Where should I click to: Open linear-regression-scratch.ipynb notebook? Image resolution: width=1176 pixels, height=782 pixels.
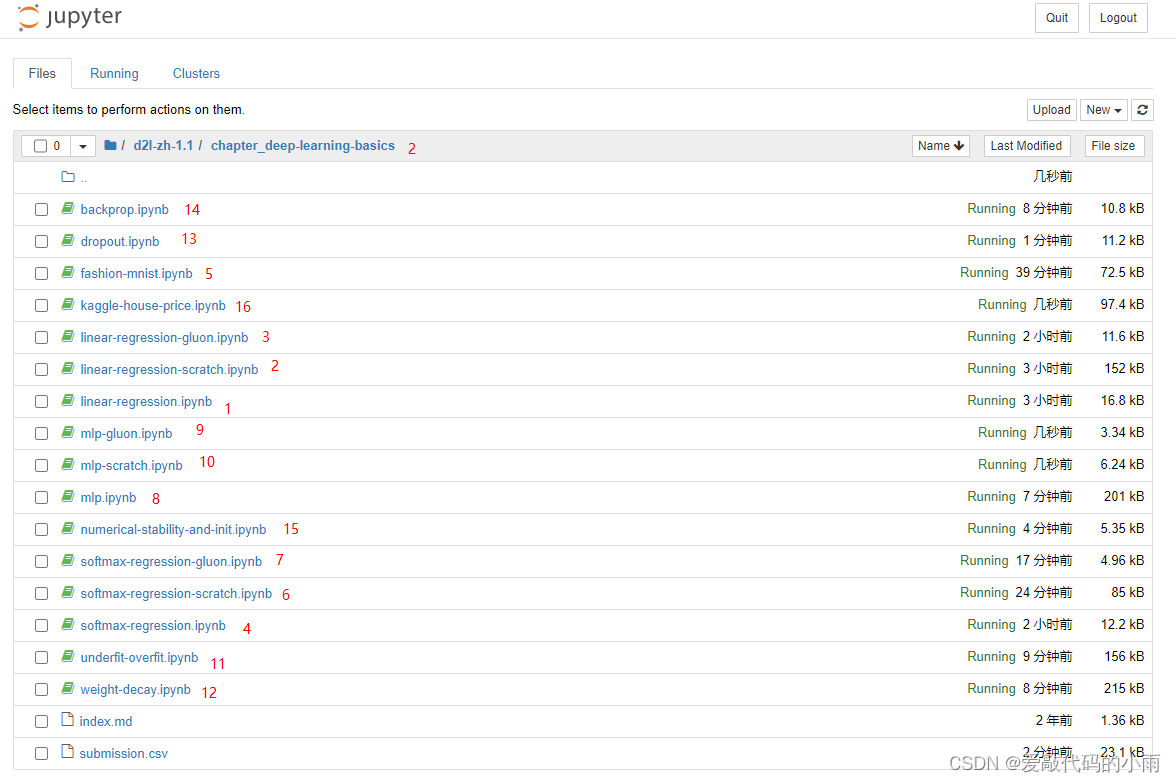click(170, 369)
